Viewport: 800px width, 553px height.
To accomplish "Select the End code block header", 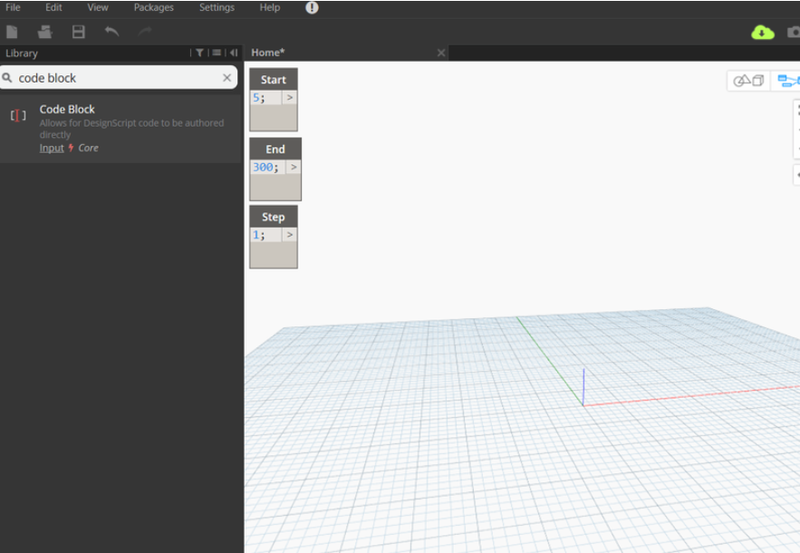I will tap(276, 149).
